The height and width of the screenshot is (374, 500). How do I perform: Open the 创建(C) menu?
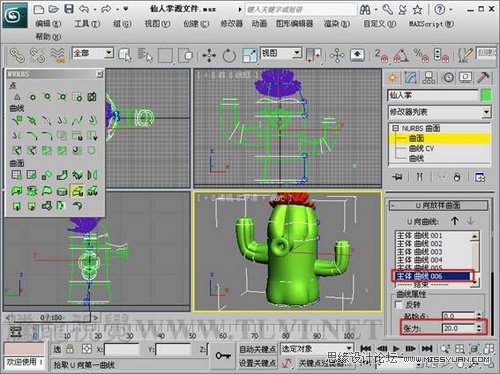[196, 24]
